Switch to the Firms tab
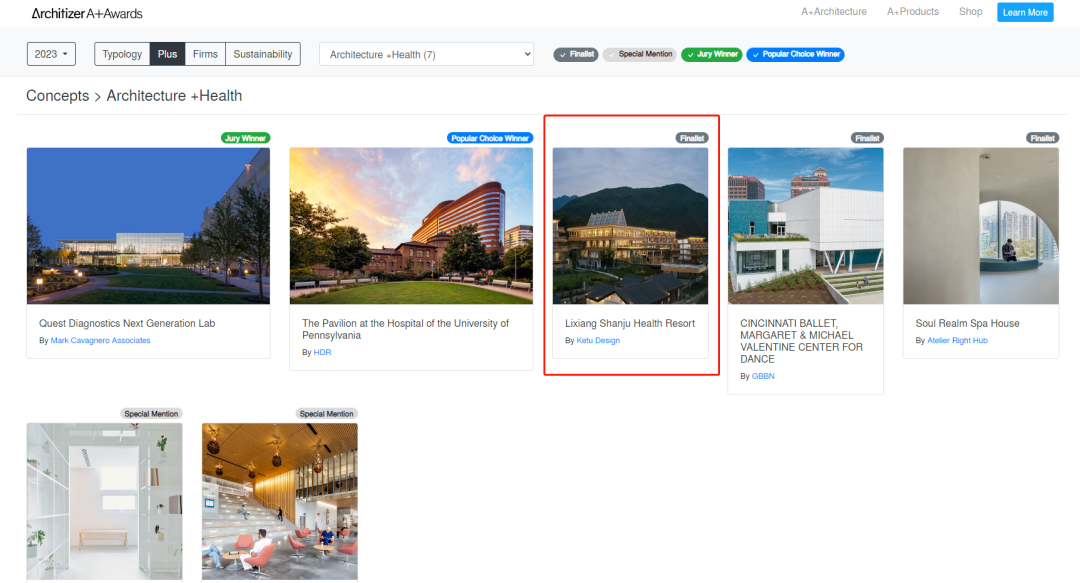This screenshot has height=583, width=1080. point(205,54)
